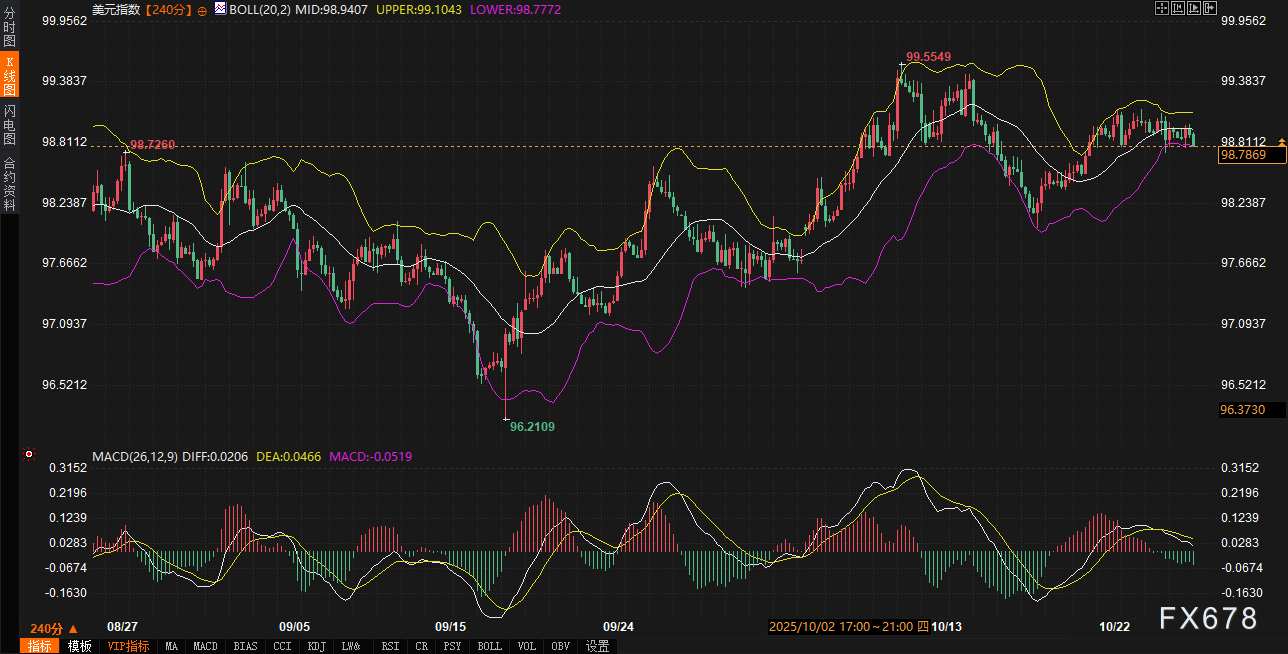The width and height of the screenshot is (1288, 654).
Task: Click the orange circle icon beside 240分 title
Action: point(202,10)
